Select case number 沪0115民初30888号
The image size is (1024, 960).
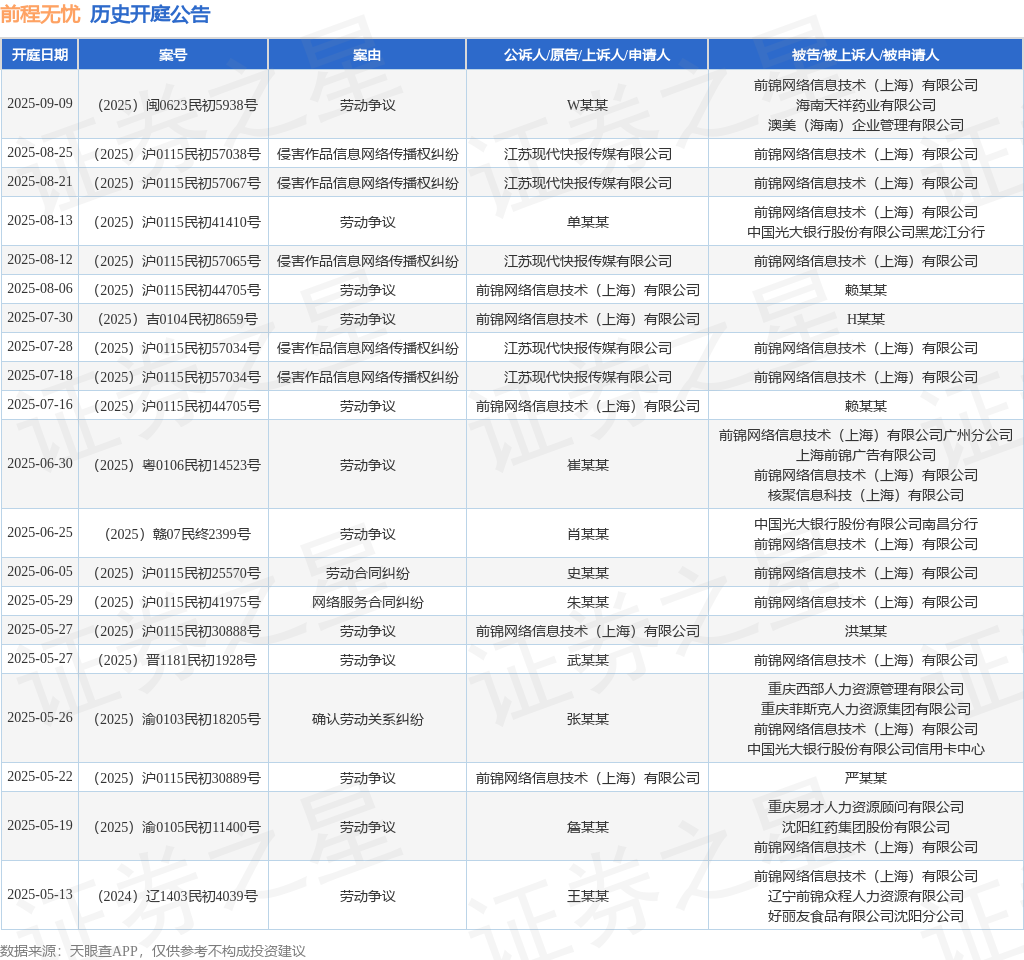tap(177, 632)
